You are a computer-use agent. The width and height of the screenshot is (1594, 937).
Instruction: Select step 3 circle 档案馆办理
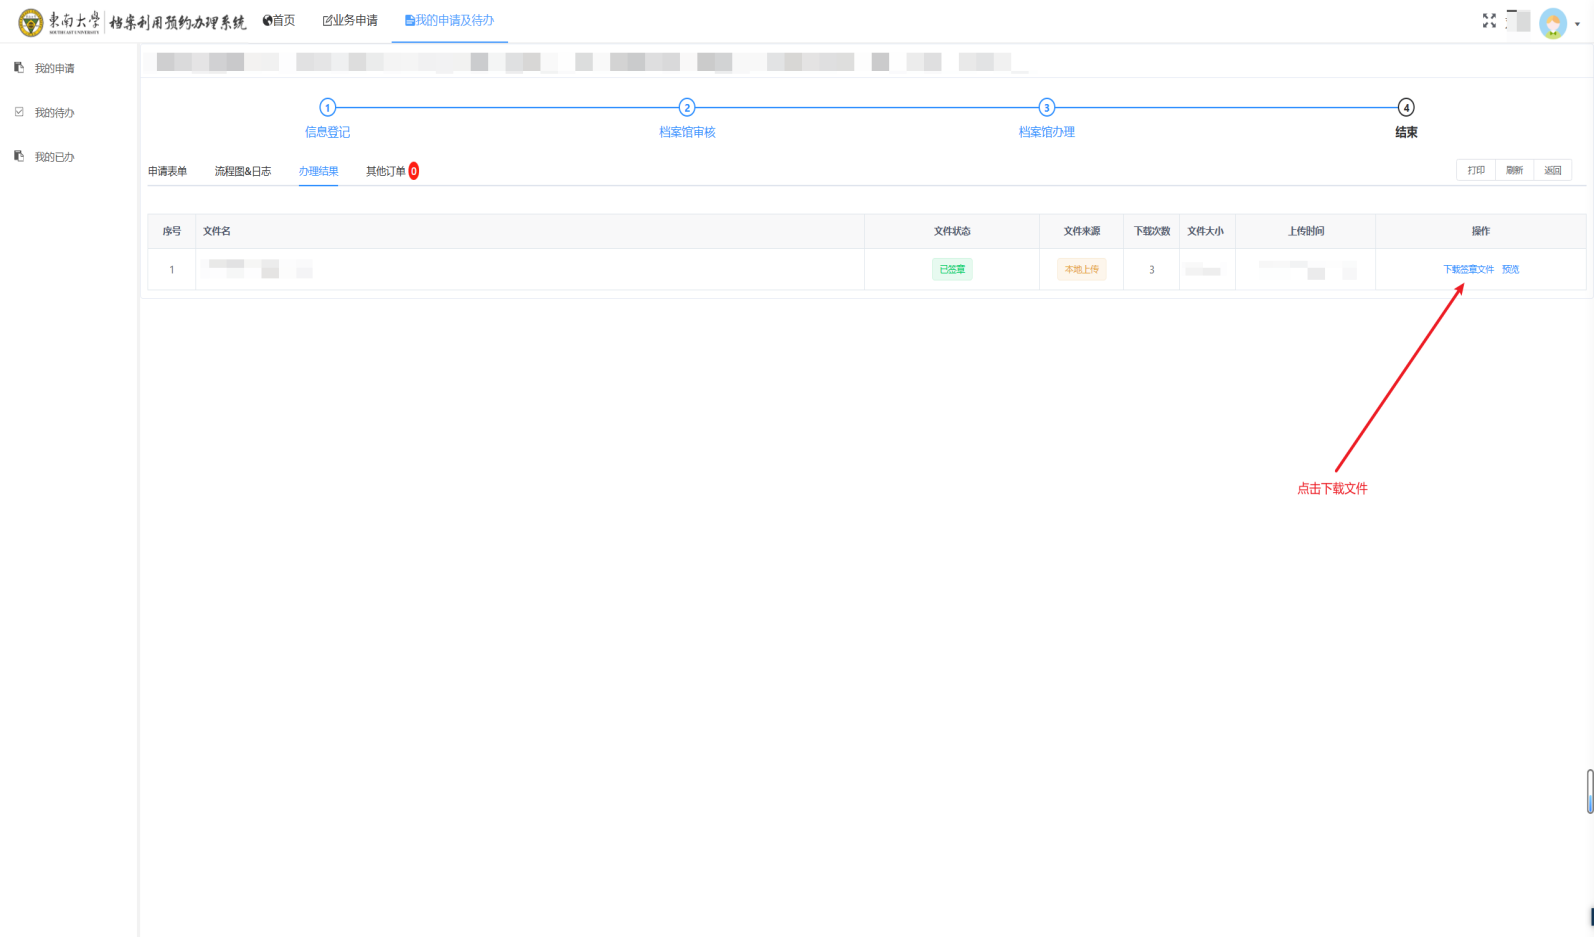click(x=1046, y=108)
